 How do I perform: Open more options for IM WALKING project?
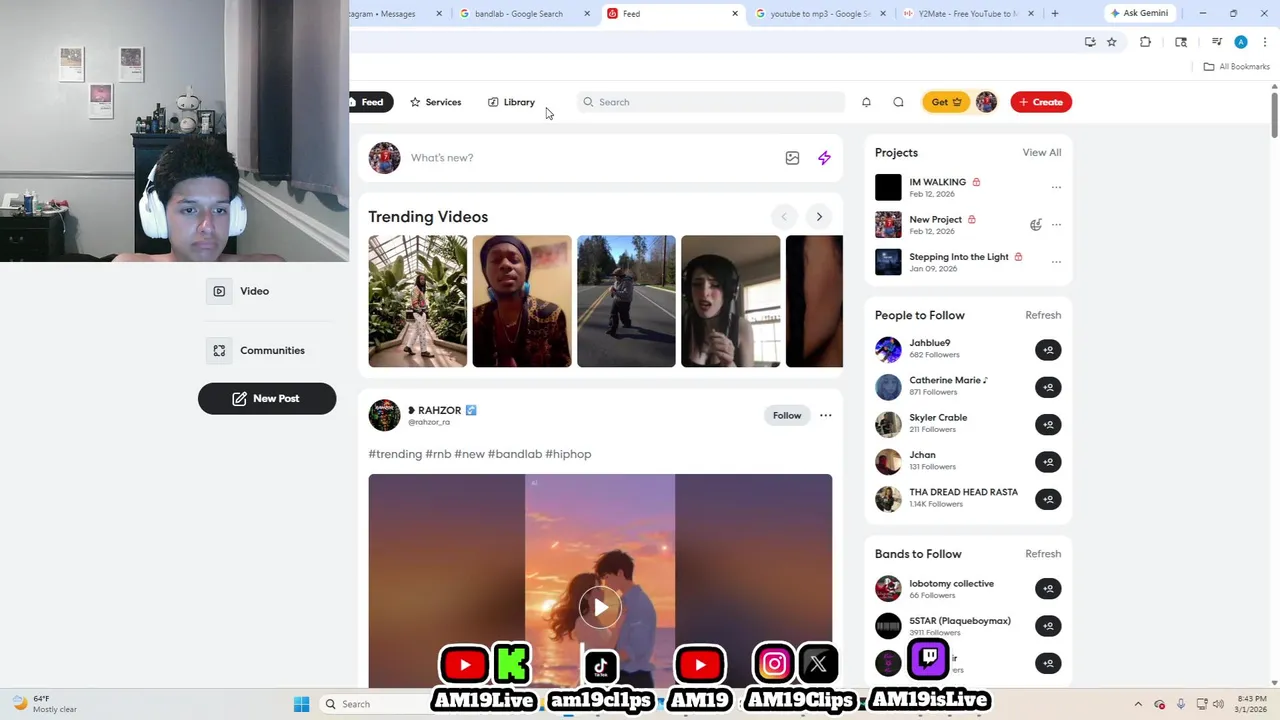[x=1056, y=187]
